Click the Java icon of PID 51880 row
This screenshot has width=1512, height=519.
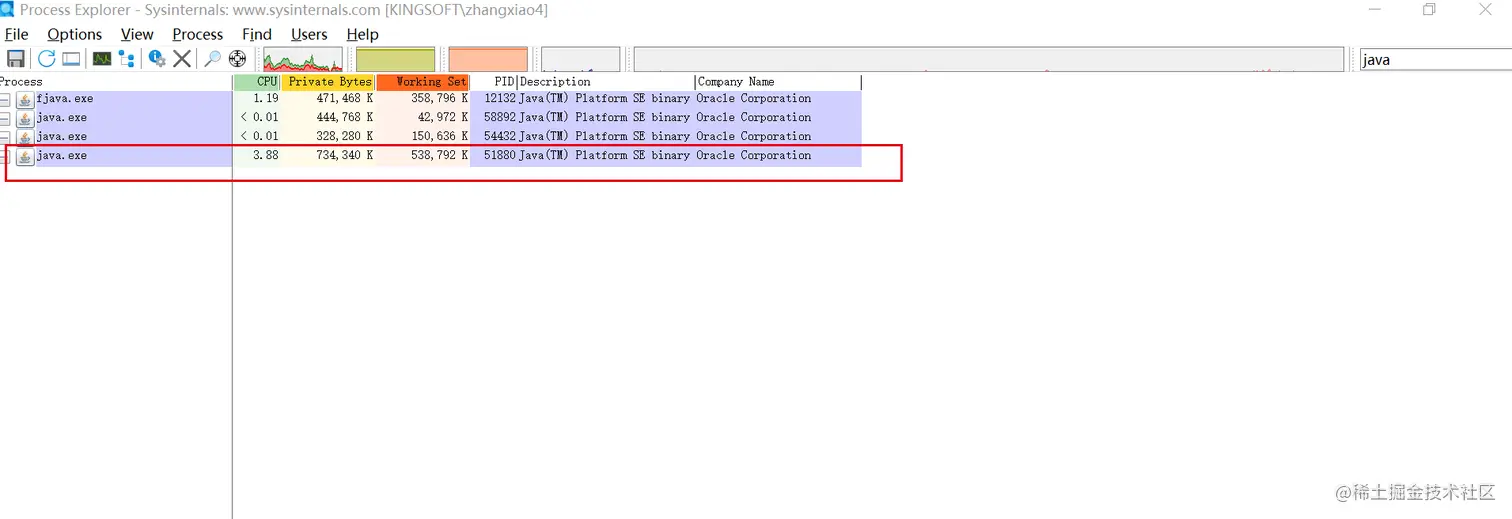[x=25, y=156]
